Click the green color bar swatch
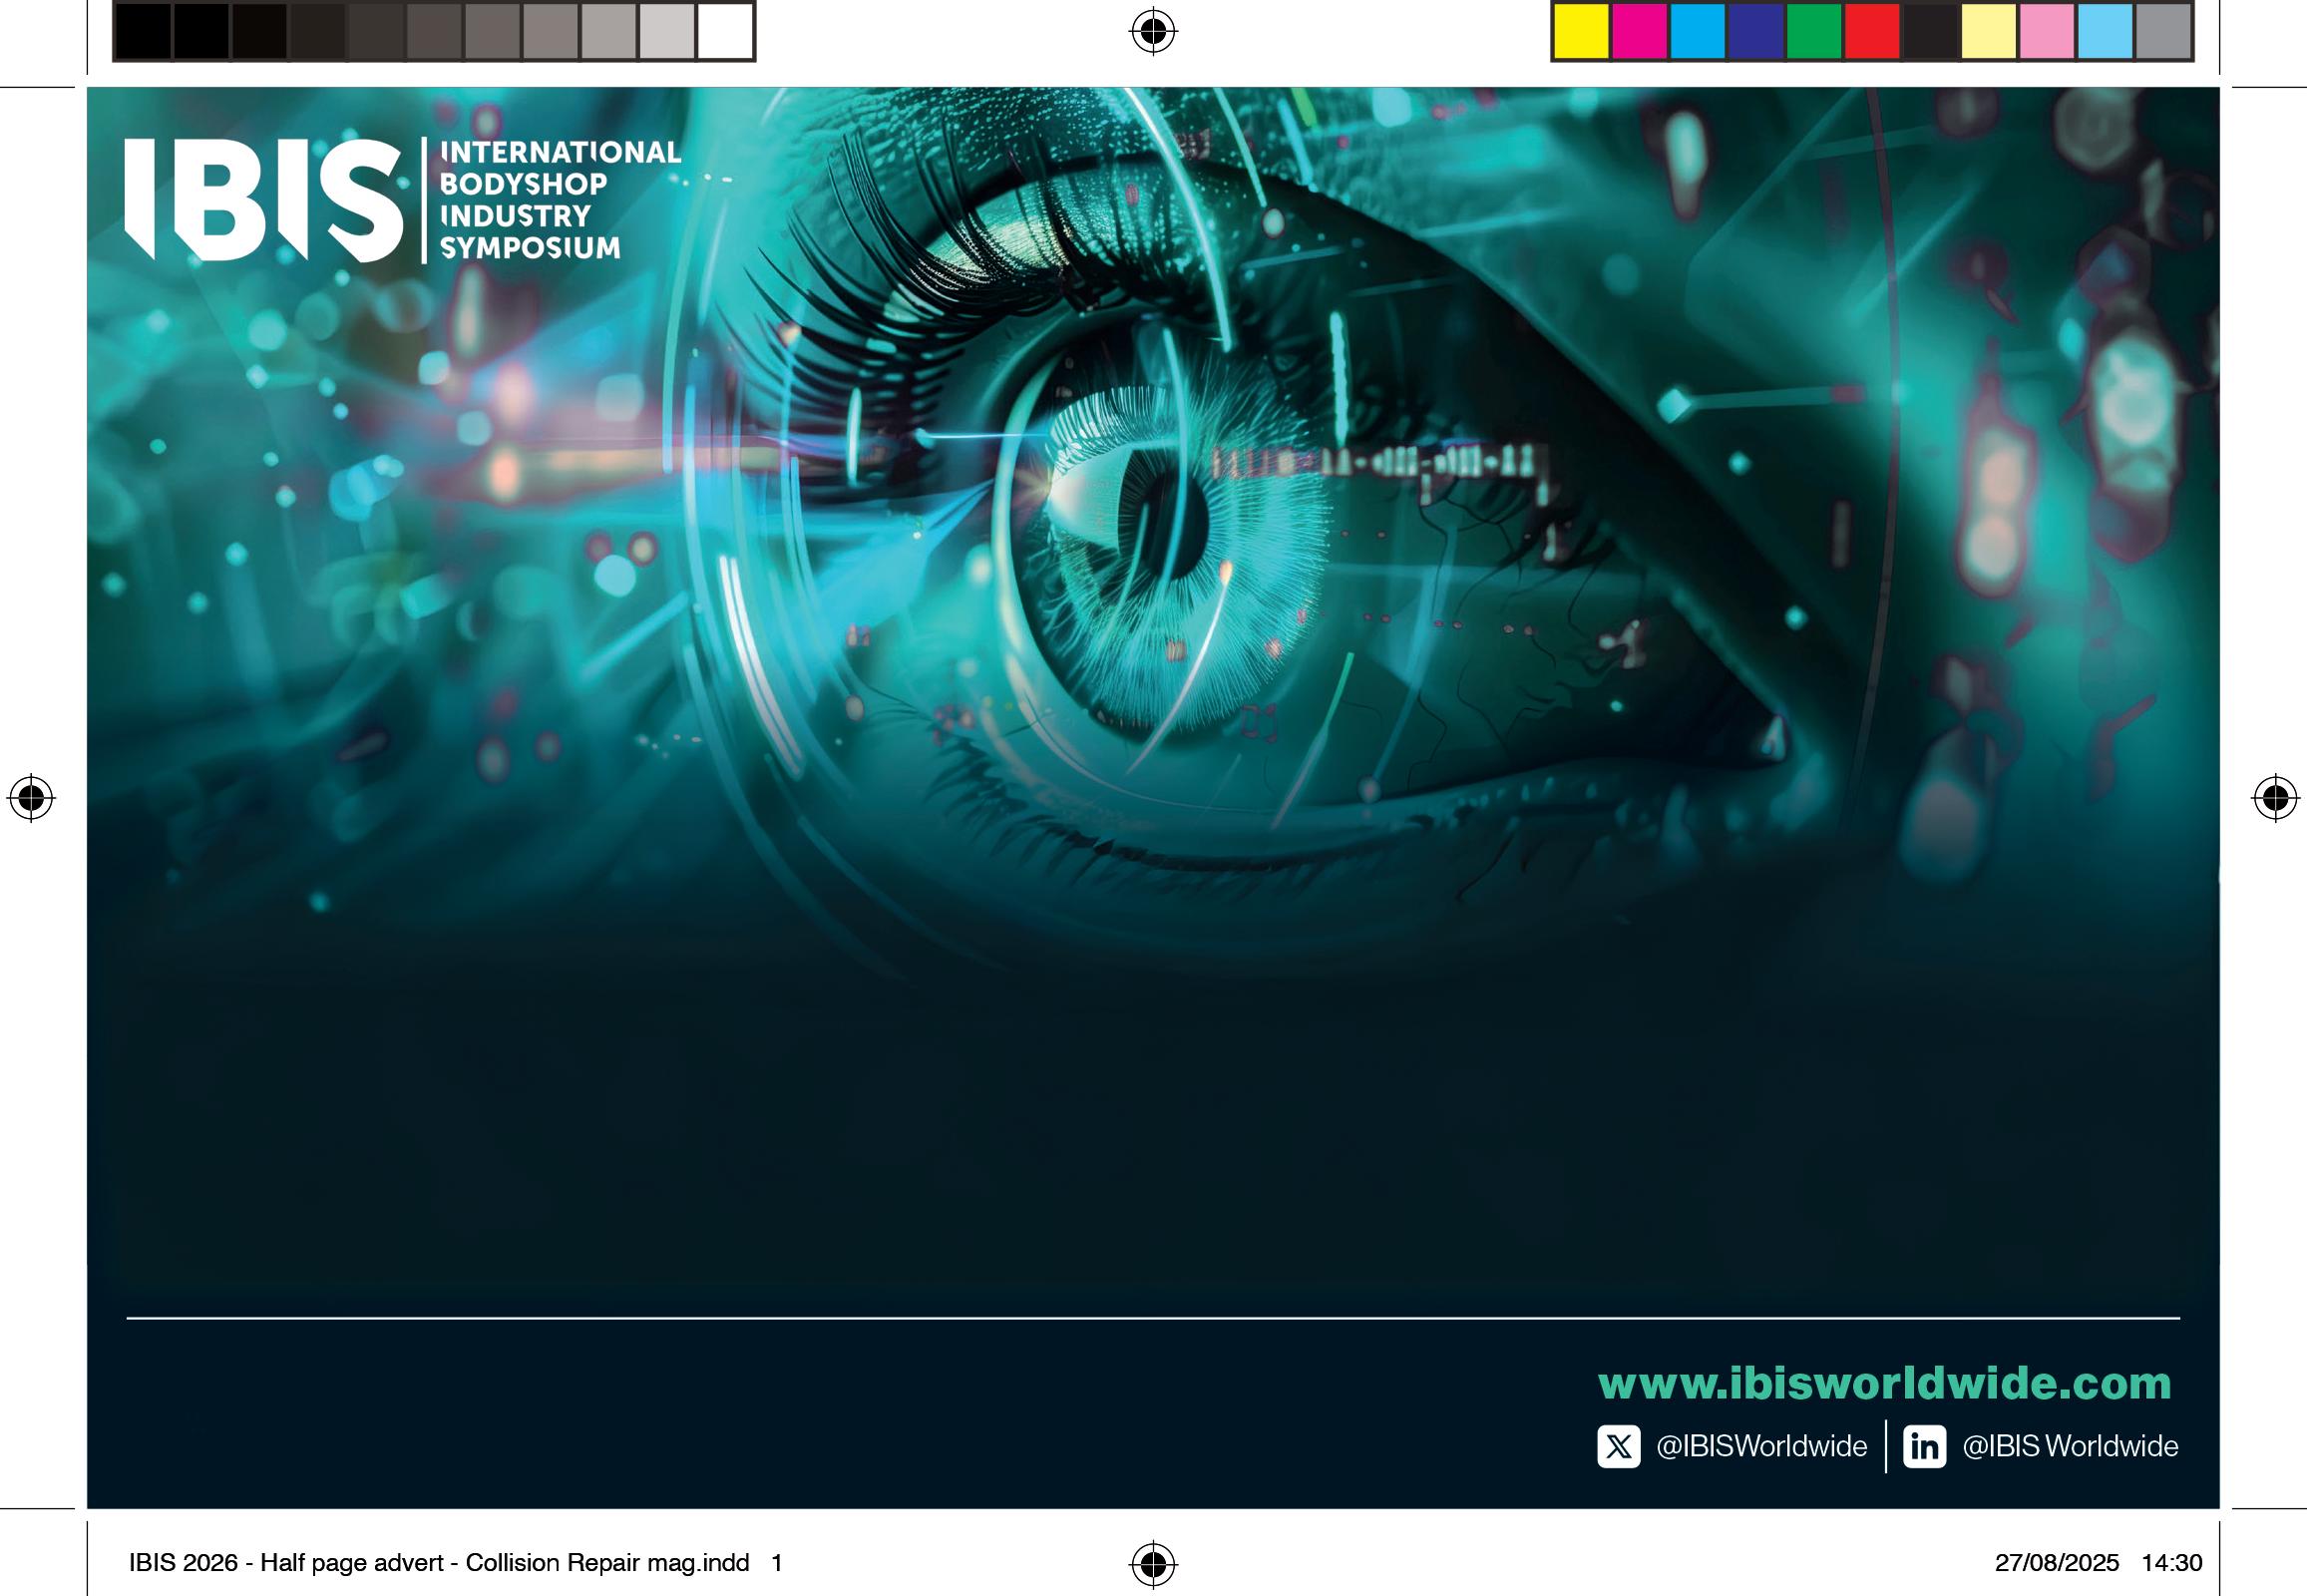 coord(1813,32)
